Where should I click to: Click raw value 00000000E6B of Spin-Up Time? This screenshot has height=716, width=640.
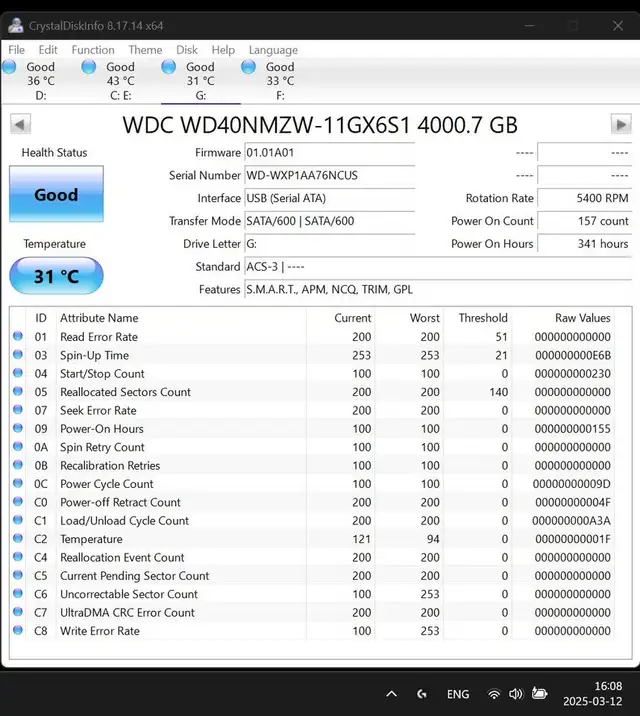[573, 356]
